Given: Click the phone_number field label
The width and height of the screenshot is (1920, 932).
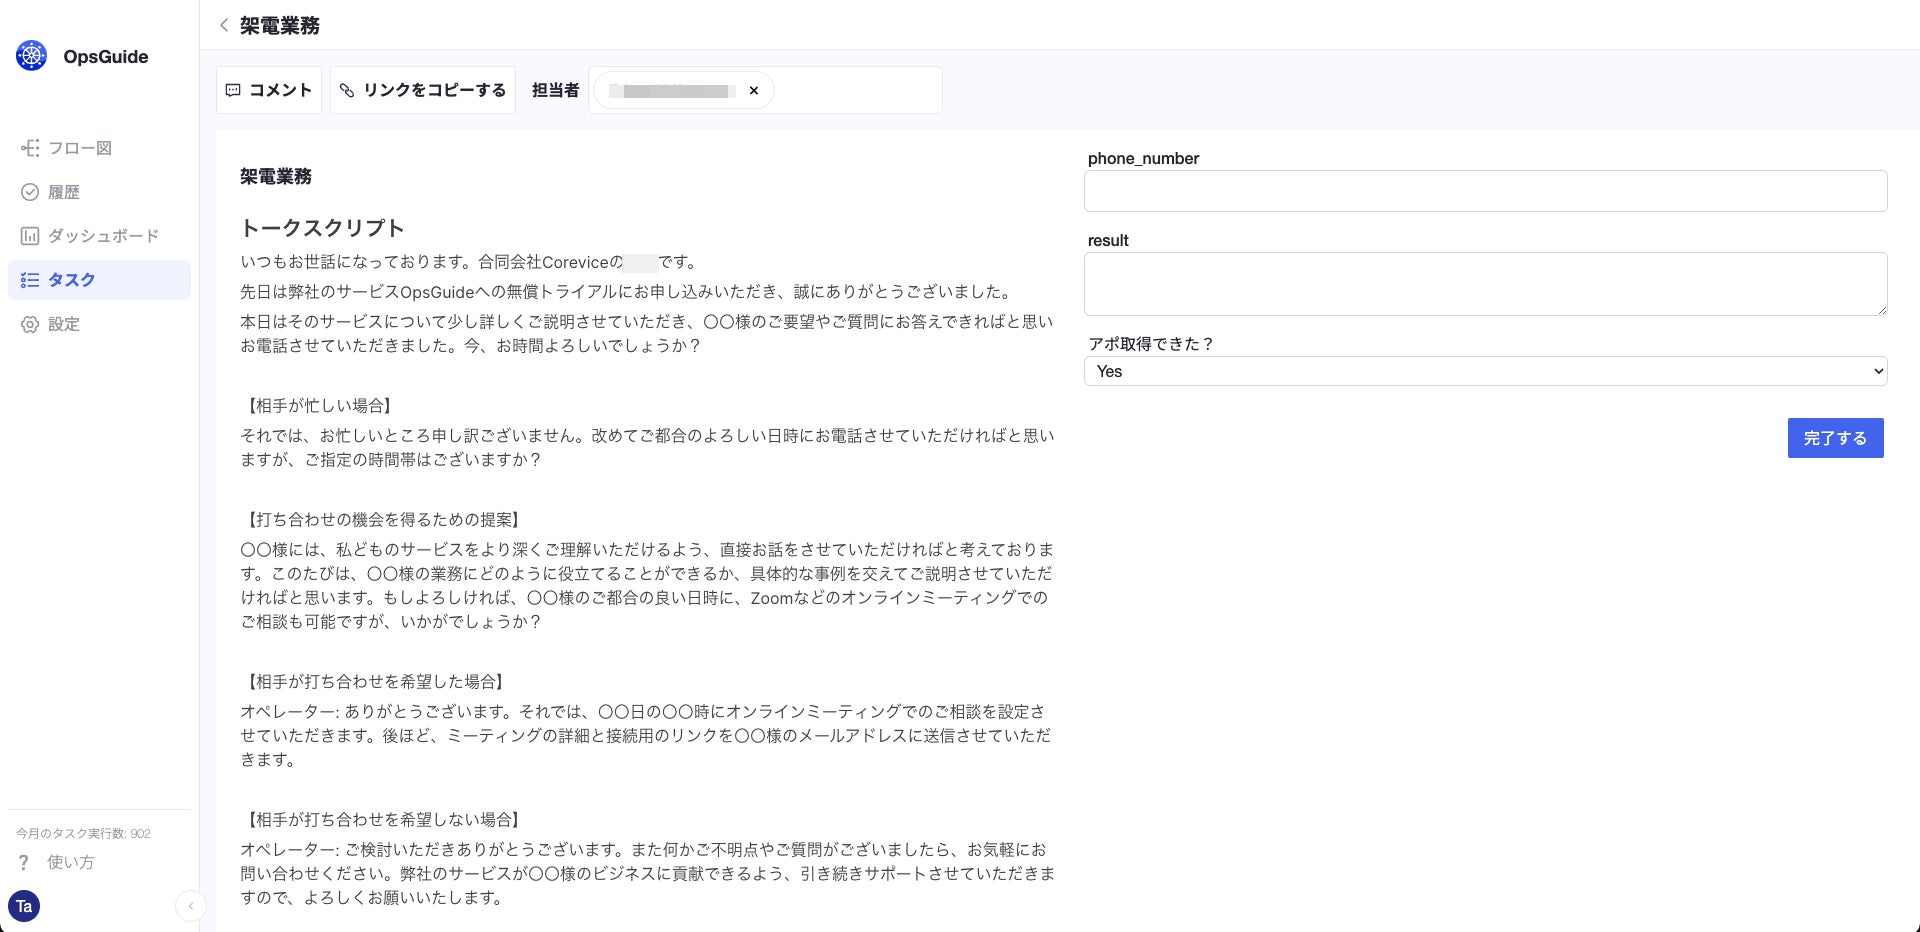Looking at the screenshot, I should 1143,158.
